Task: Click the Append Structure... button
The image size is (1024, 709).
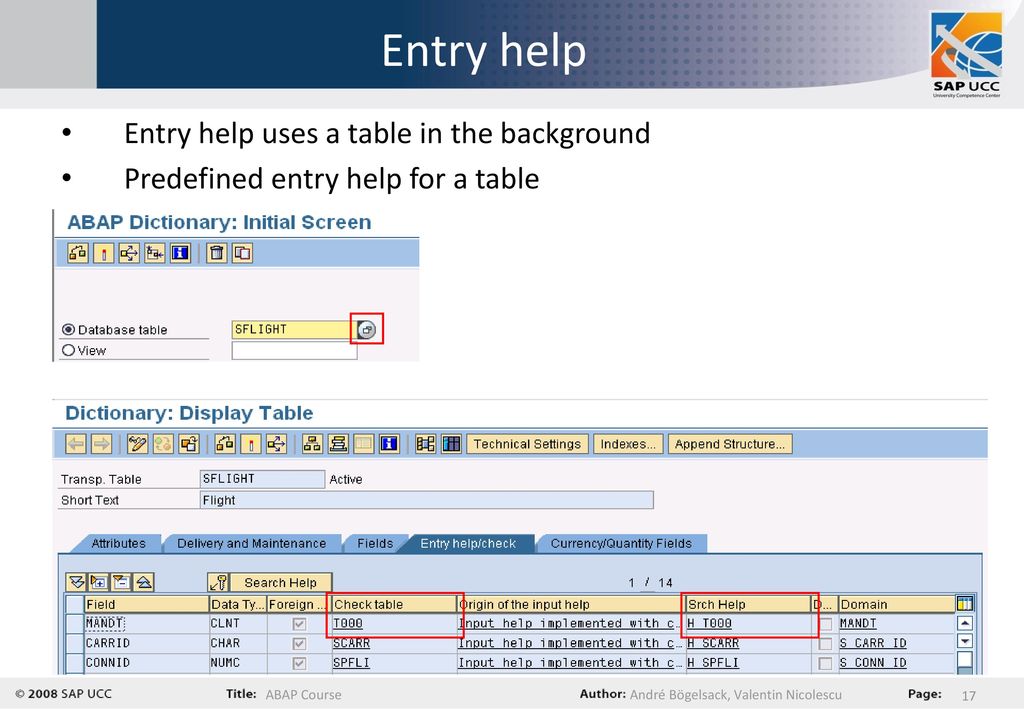Action: (729, 444)
